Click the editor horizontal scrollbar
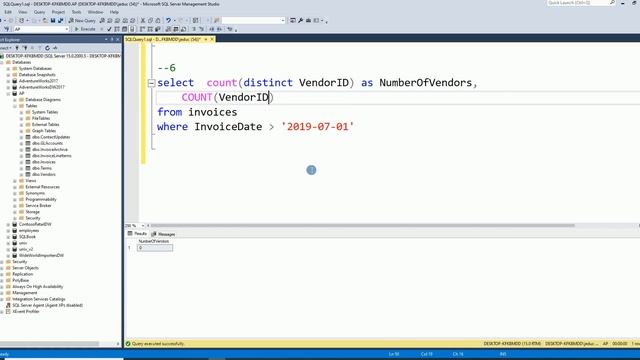The width and height of the screenshot is (640, 360). [362, 225]
